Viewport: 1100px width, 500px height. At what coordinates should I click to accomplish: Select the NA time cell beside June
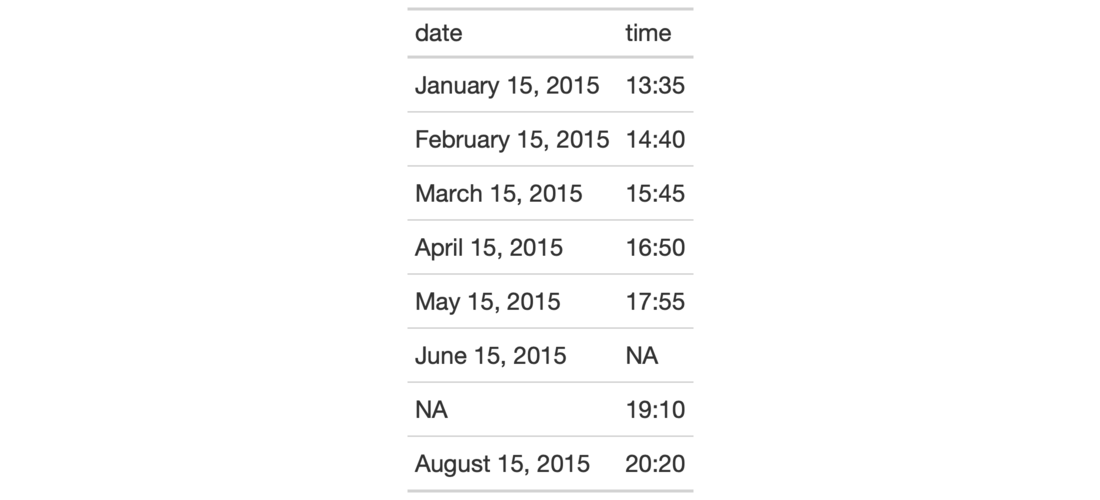point(642,356)
